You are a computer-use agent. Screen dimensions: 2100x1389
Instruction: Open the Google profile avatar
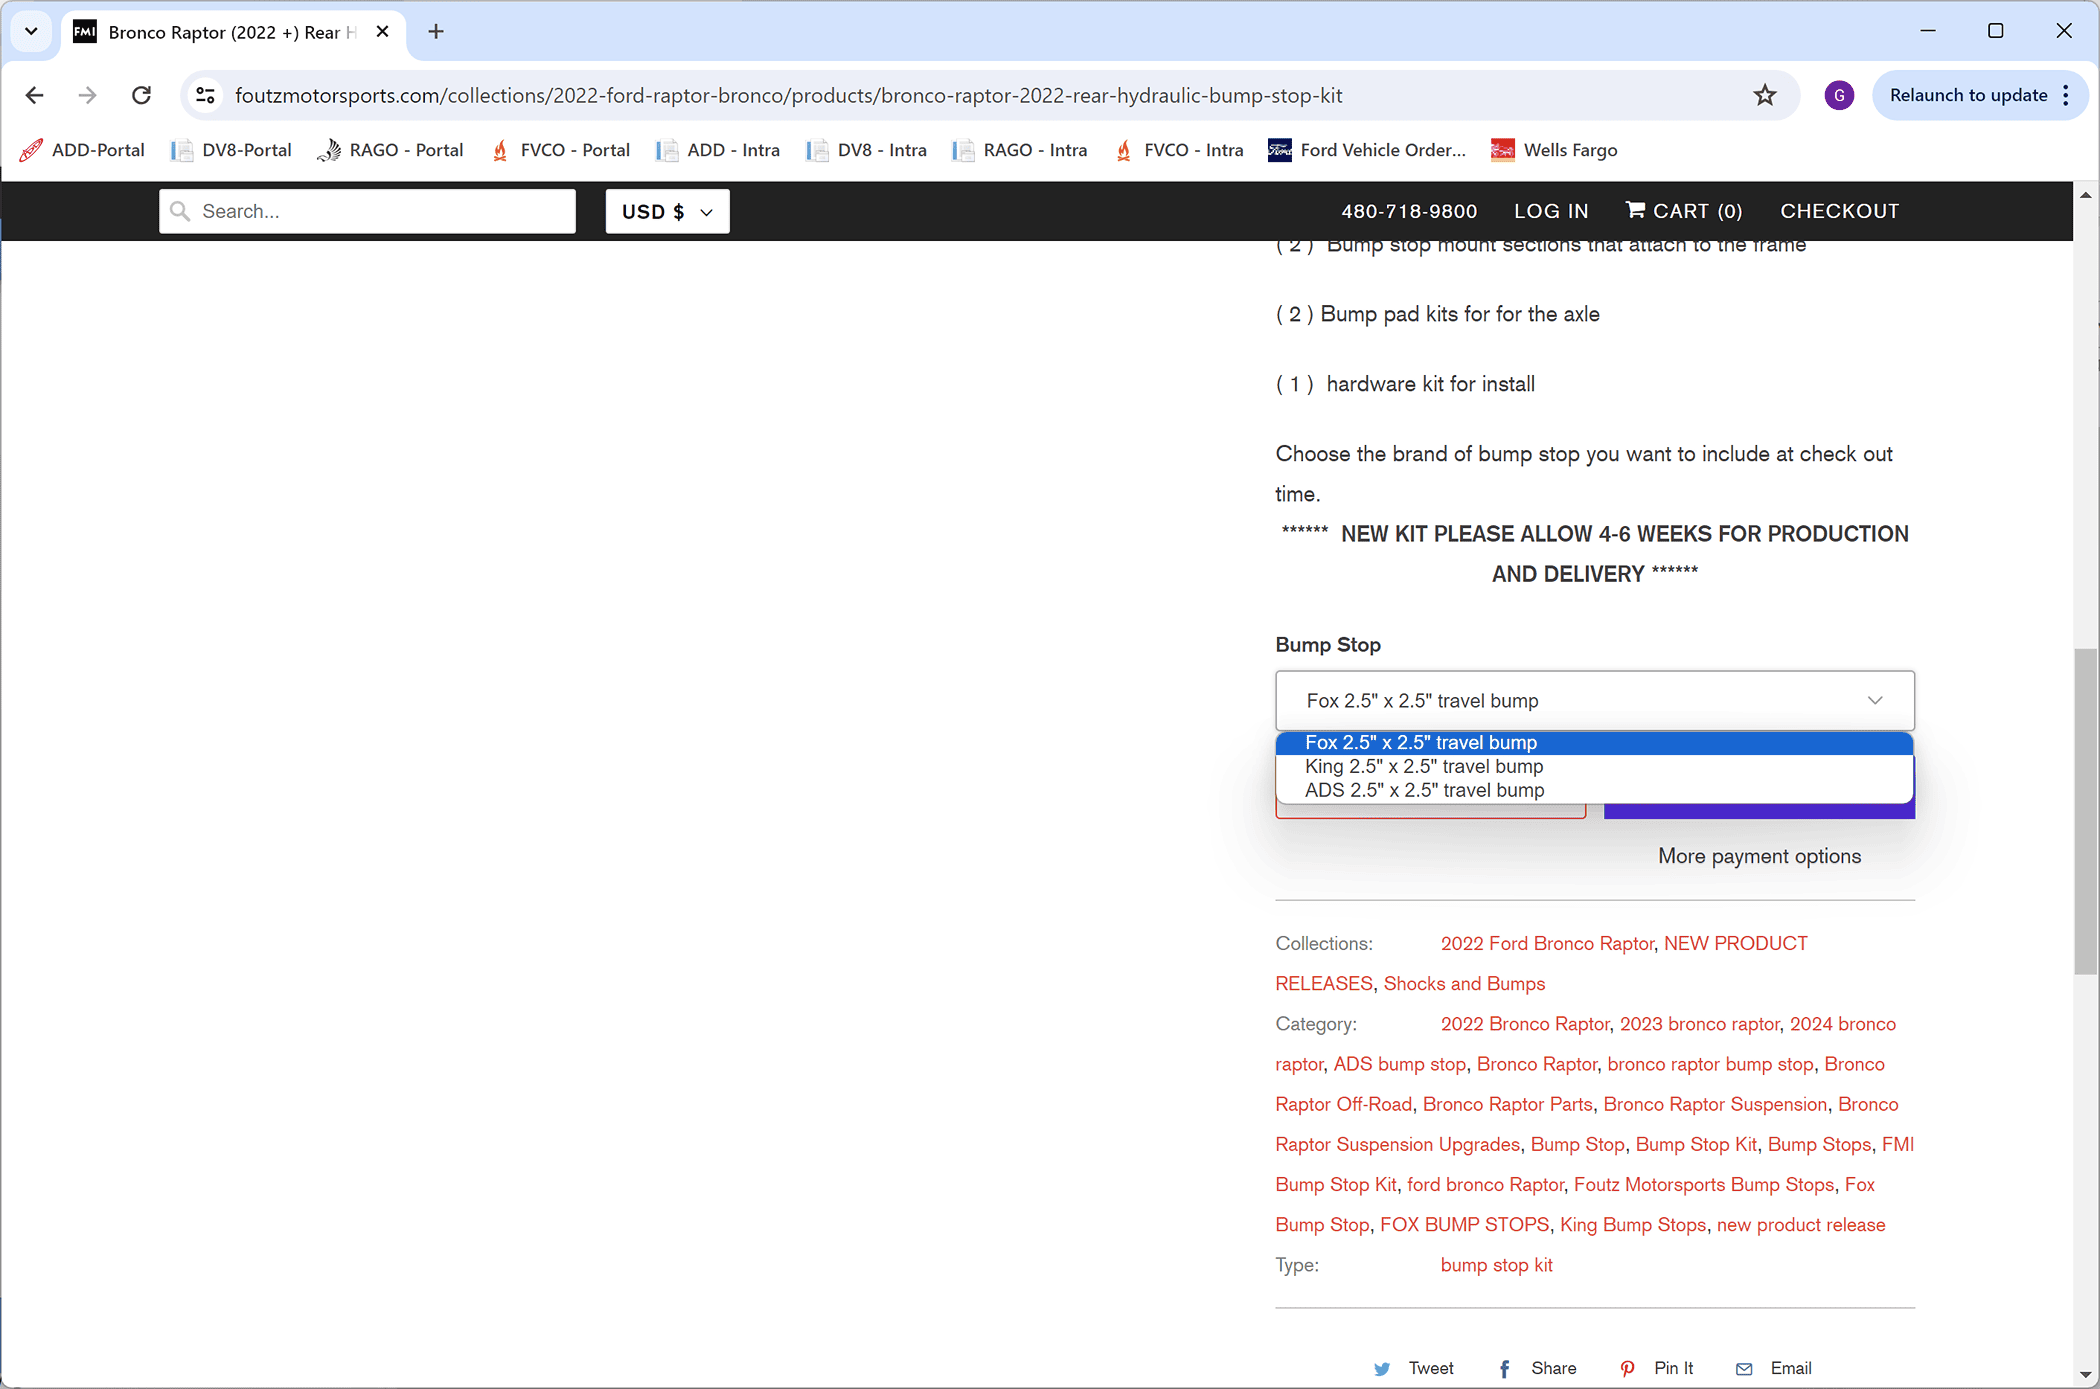tap(1839, 95)
